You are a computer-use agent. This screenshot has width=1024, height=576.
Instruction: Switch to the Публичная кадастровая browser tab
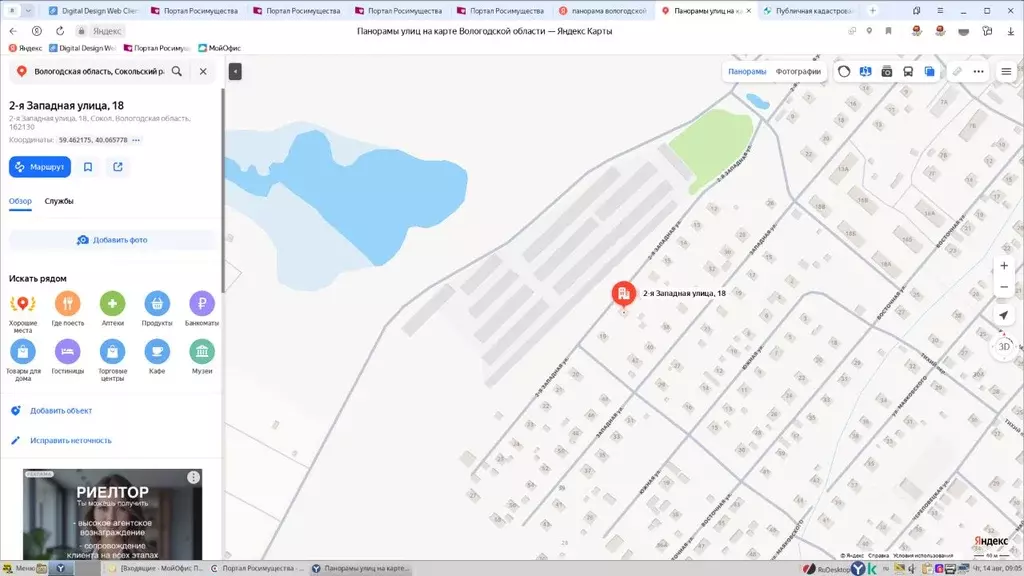808,10
